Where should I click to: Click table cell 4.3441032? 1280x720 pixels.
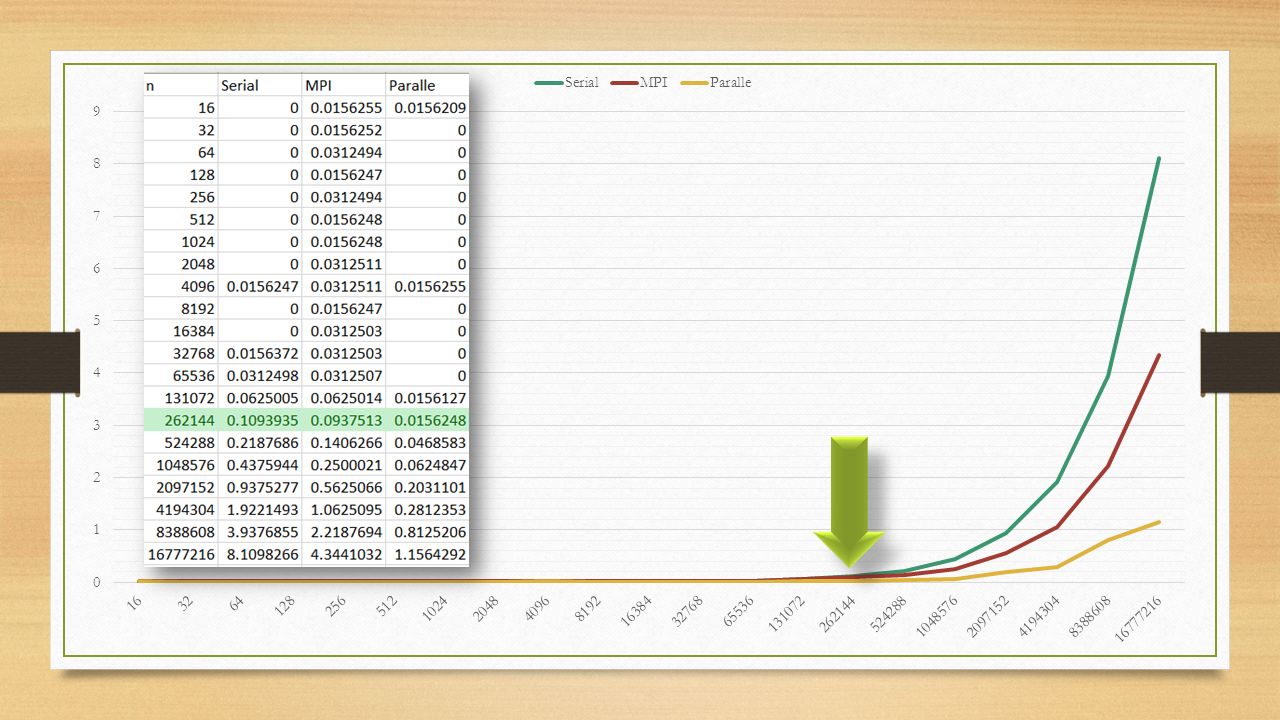click(x=346, y=554)
